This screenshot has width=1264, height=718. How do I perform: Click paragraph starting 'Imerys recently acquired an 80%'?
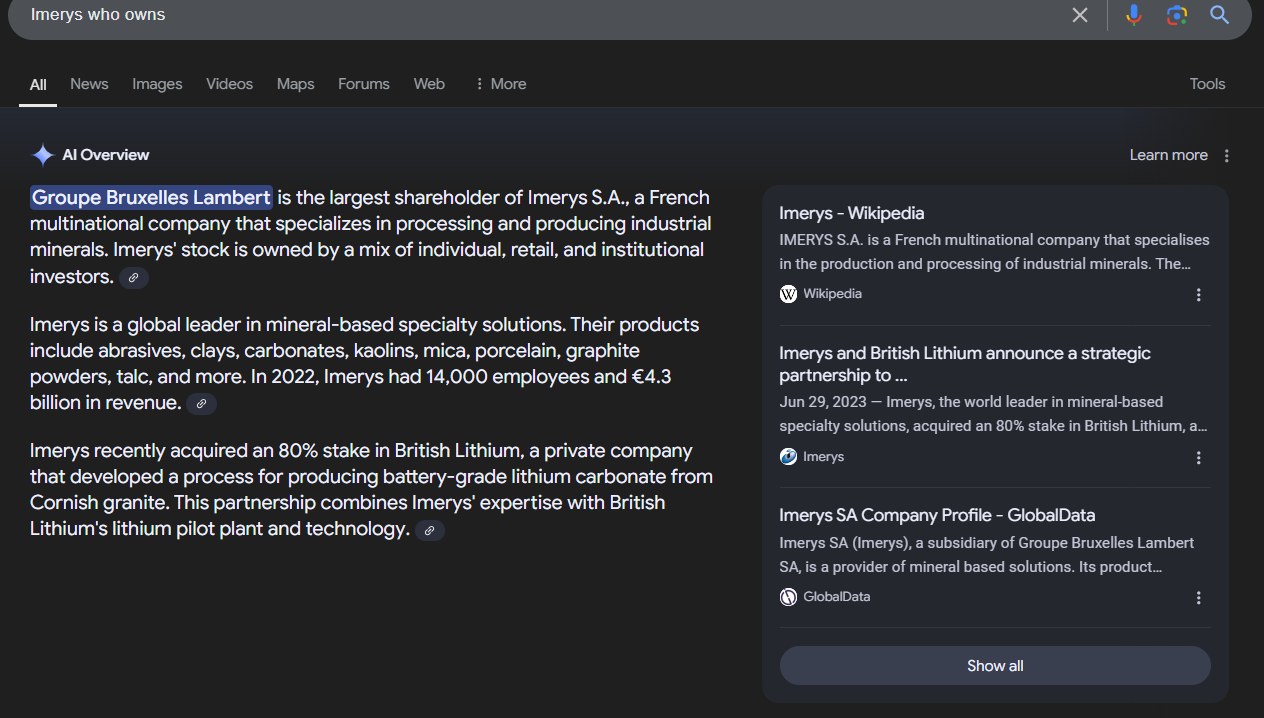[x=371, y=490]
